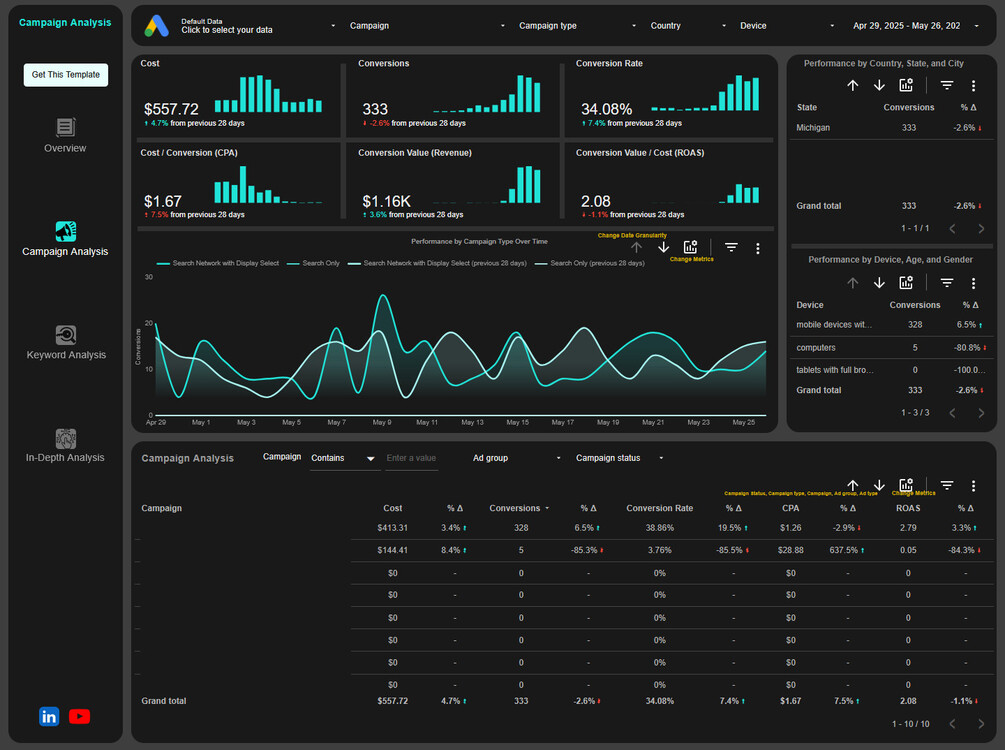
Task: Sort table by Conversions column header
Action: [515, 508]
